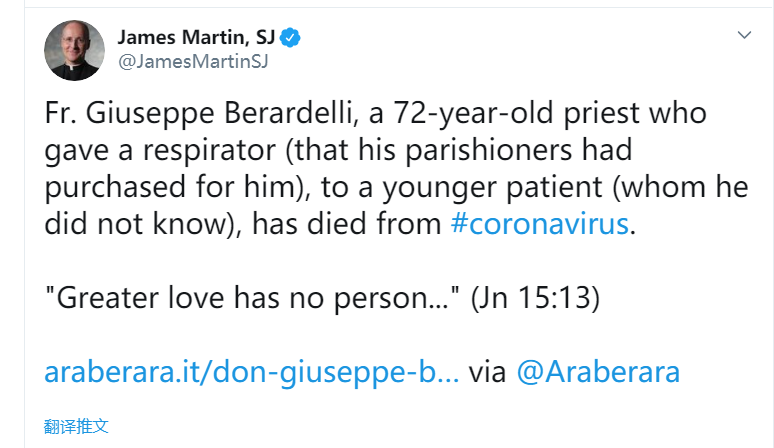This screenshot has height=448, width=774.
Task: Click the word 'via' before @Araberara
Action: [x=487, y=372]
